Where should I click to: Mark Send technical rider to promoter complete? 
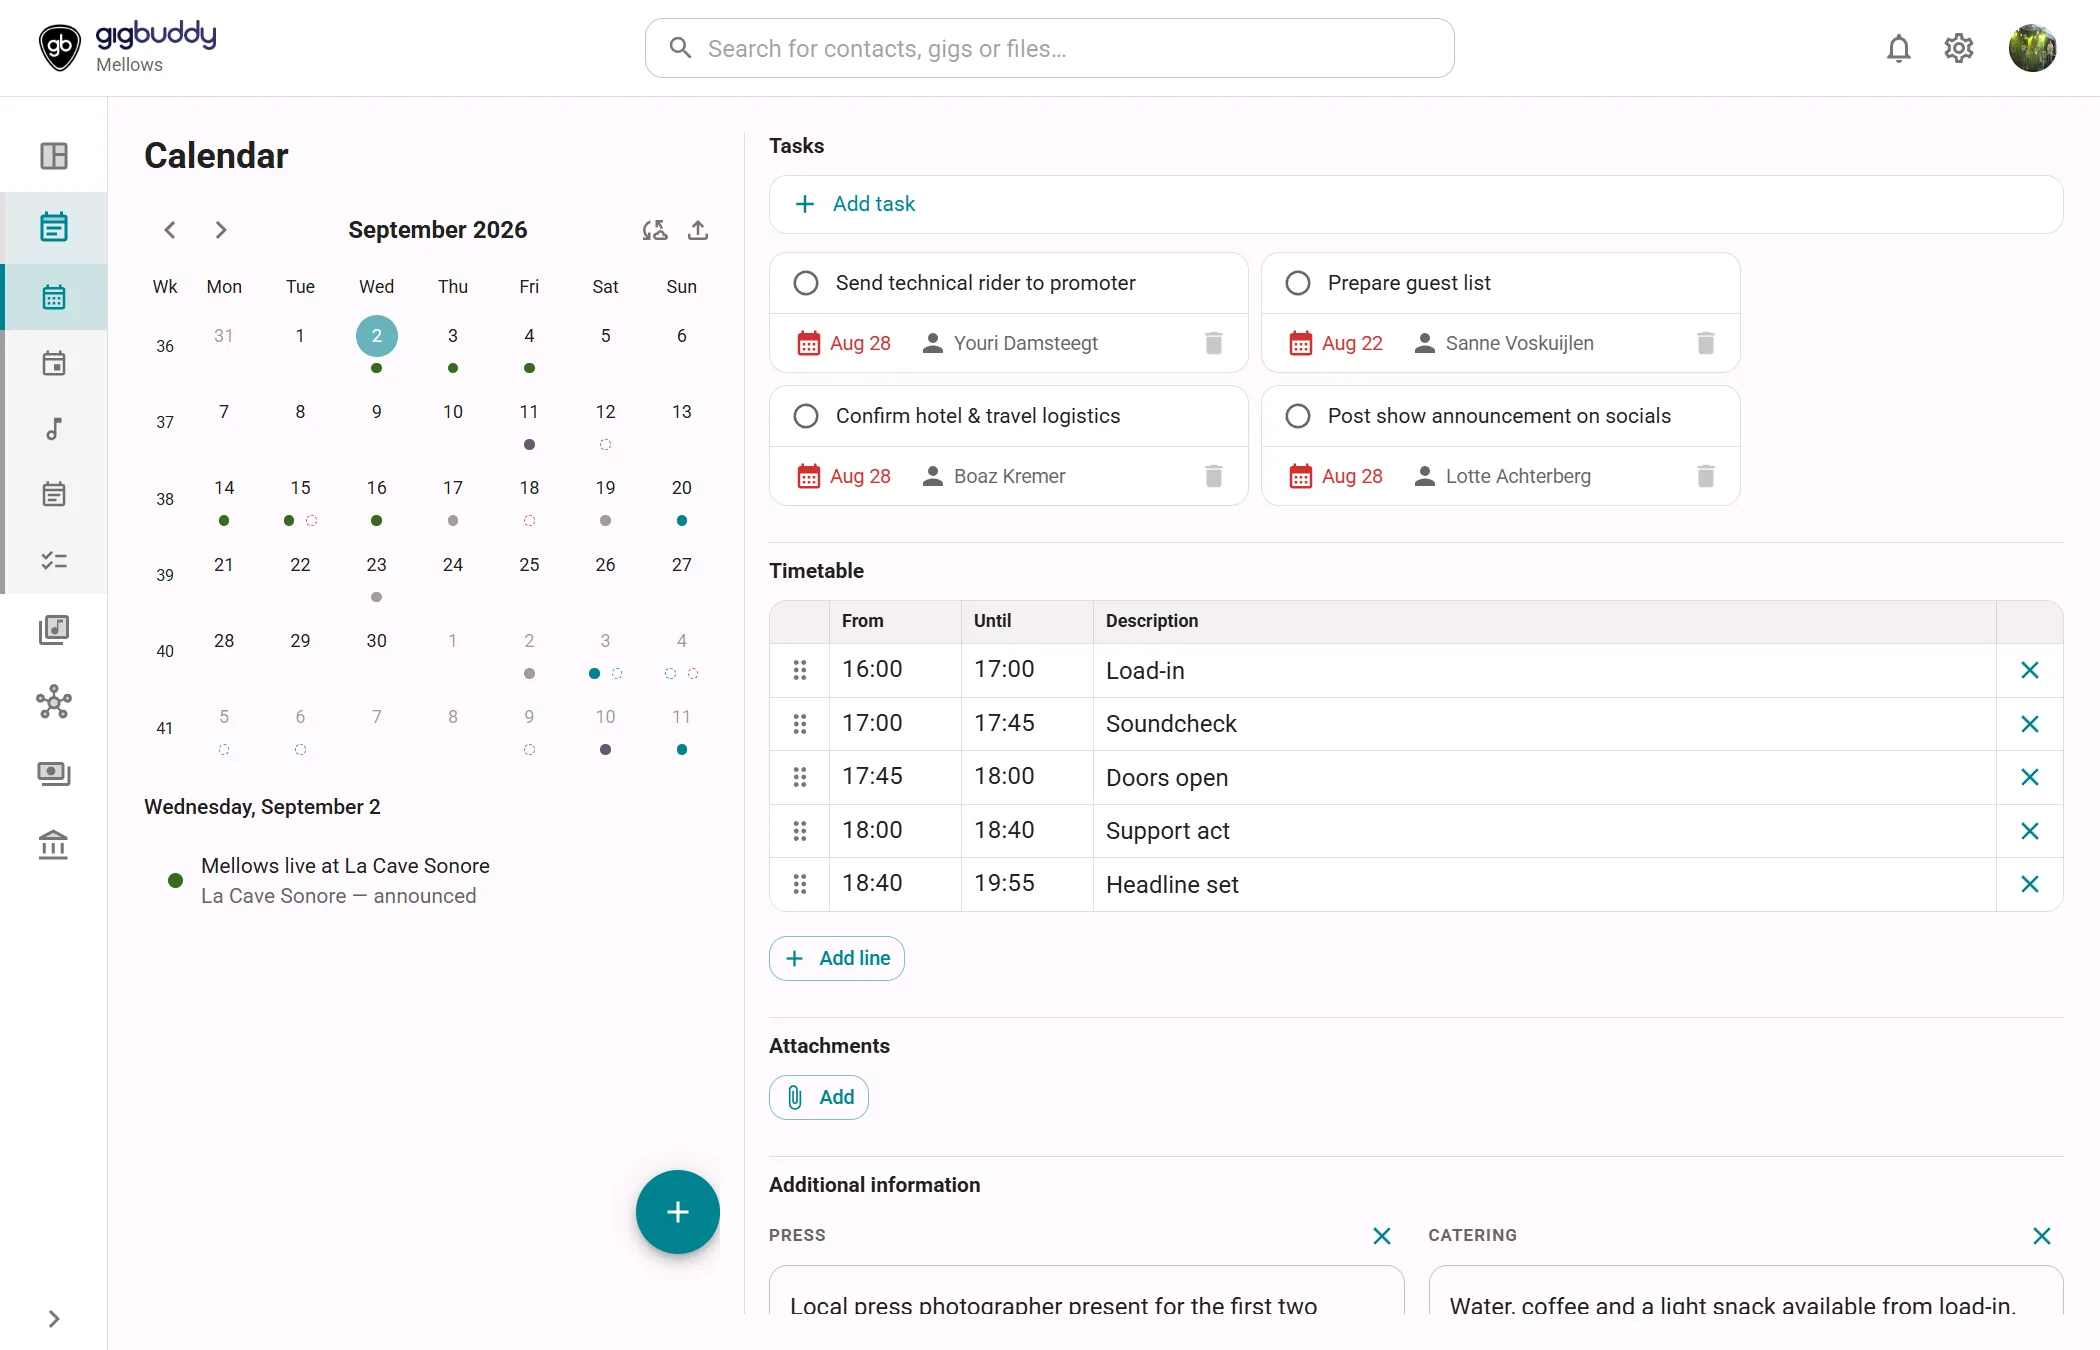tap(806, 283)
